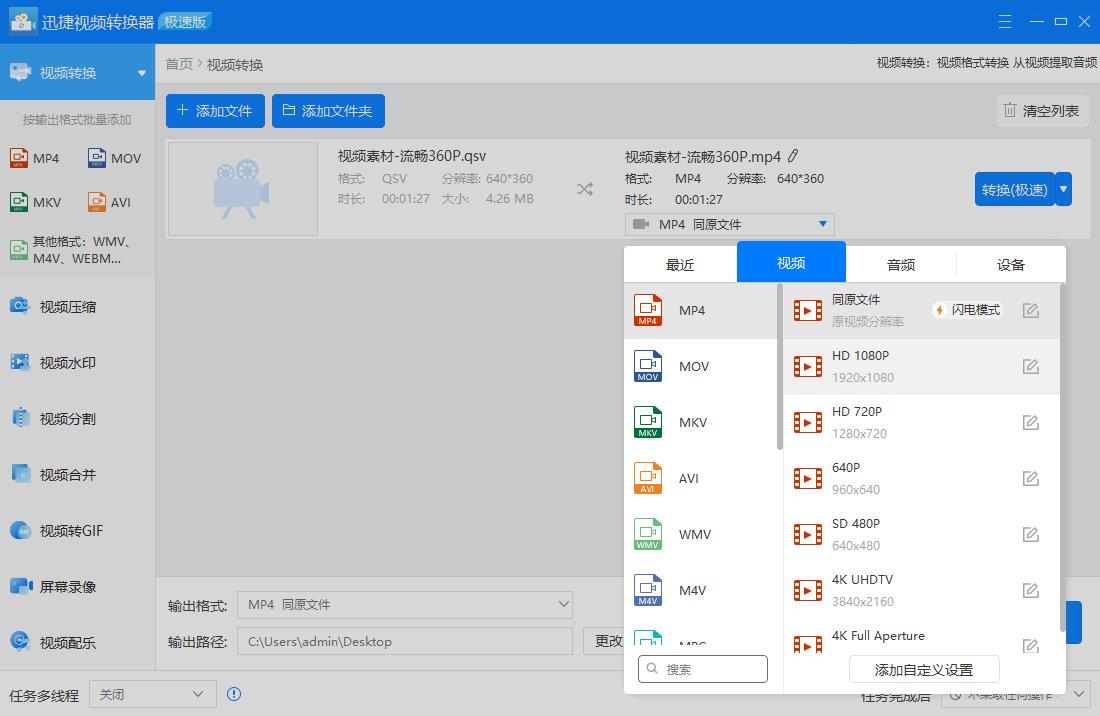Click 添加自定义设置 to create a preset

coord(923,668)
